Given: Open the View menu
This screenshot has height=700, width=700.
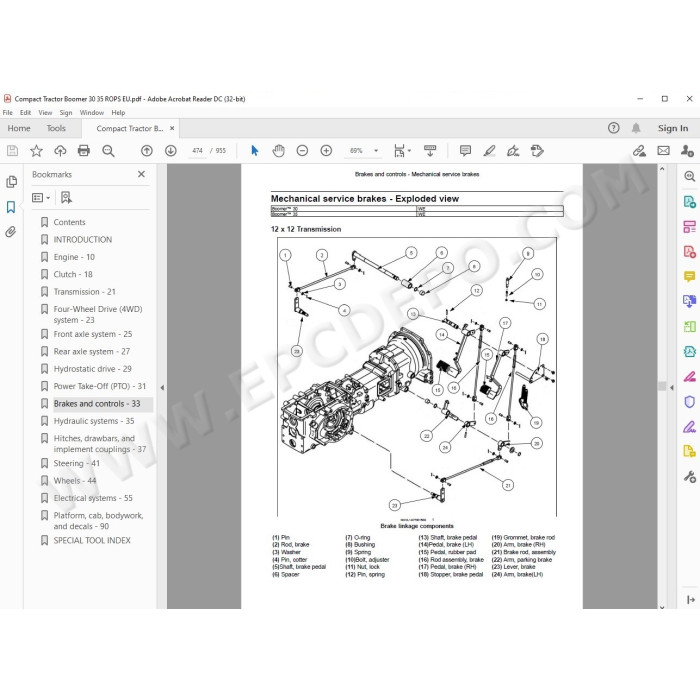Looking at the screenshot, I should [x=45, y=112].
